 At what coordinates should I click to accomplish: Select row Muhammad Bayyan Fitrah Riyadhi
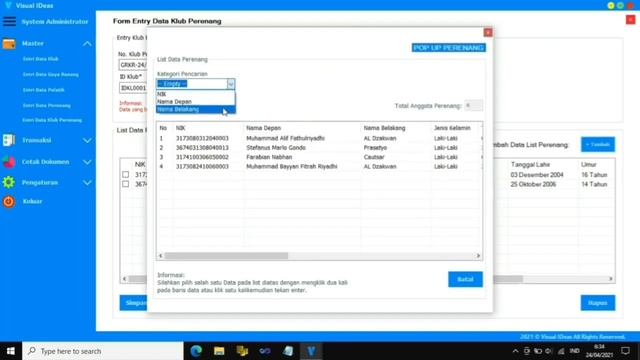[319, 167]
